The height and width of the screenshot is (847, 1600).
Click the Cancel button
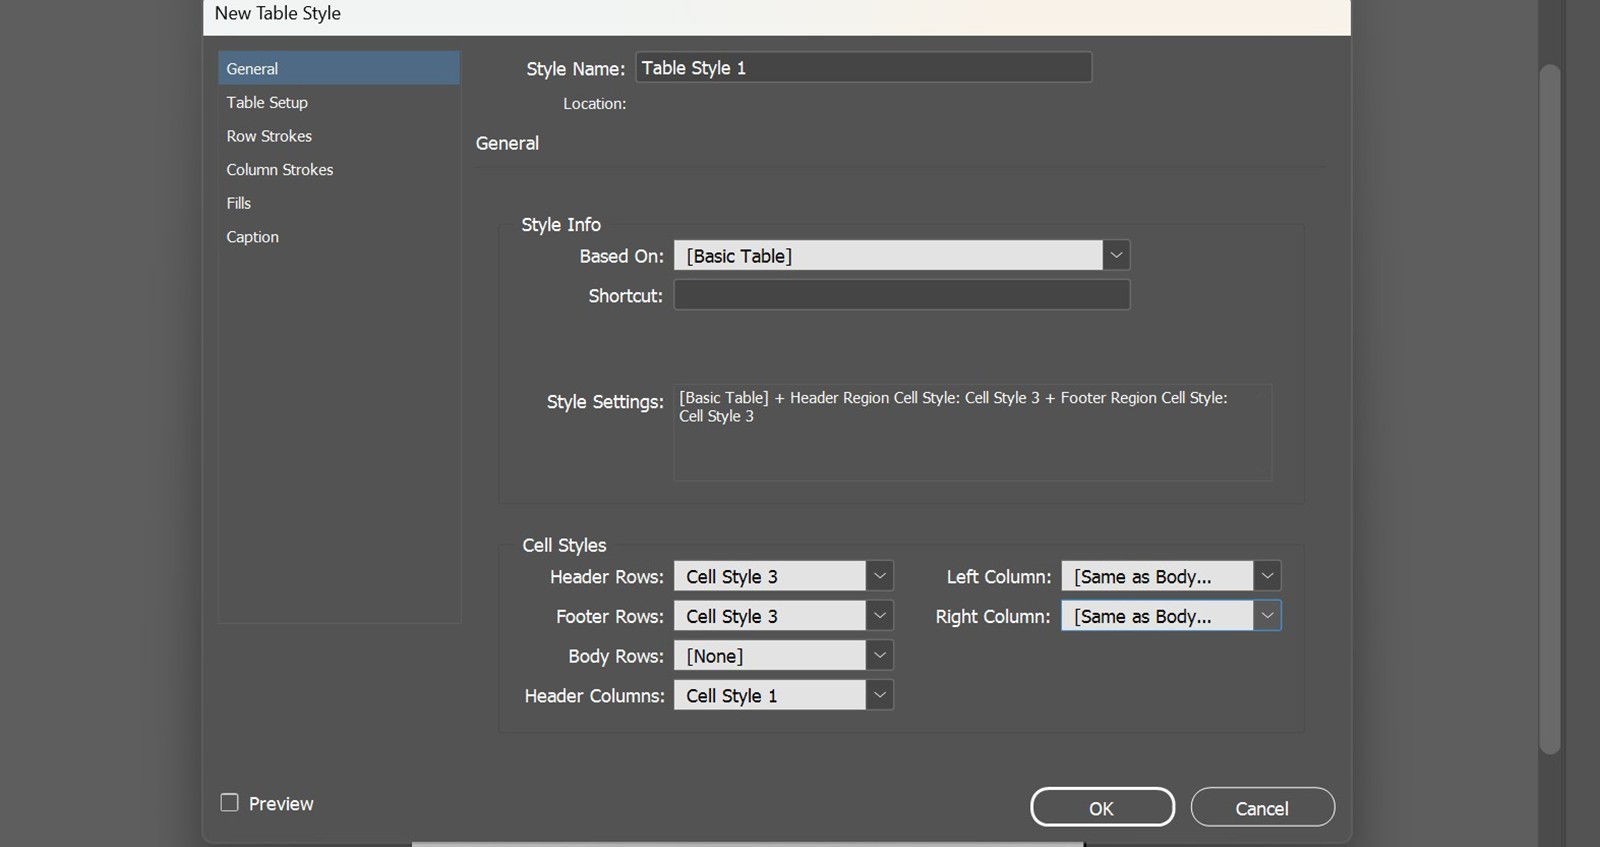coord(1262,807)
